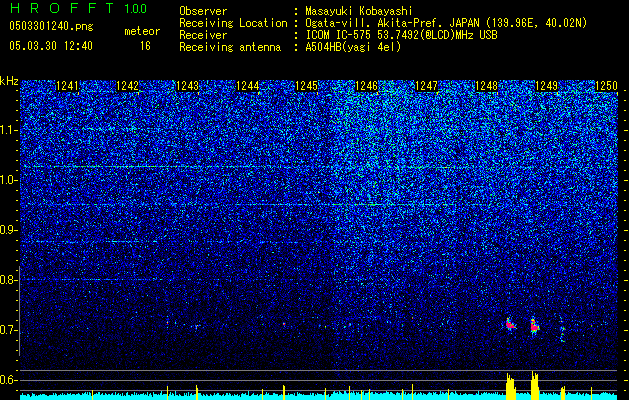Click the 0.9 frequency axis label
Viewport: 629px width, 400px height.
[x=9, y=230]
